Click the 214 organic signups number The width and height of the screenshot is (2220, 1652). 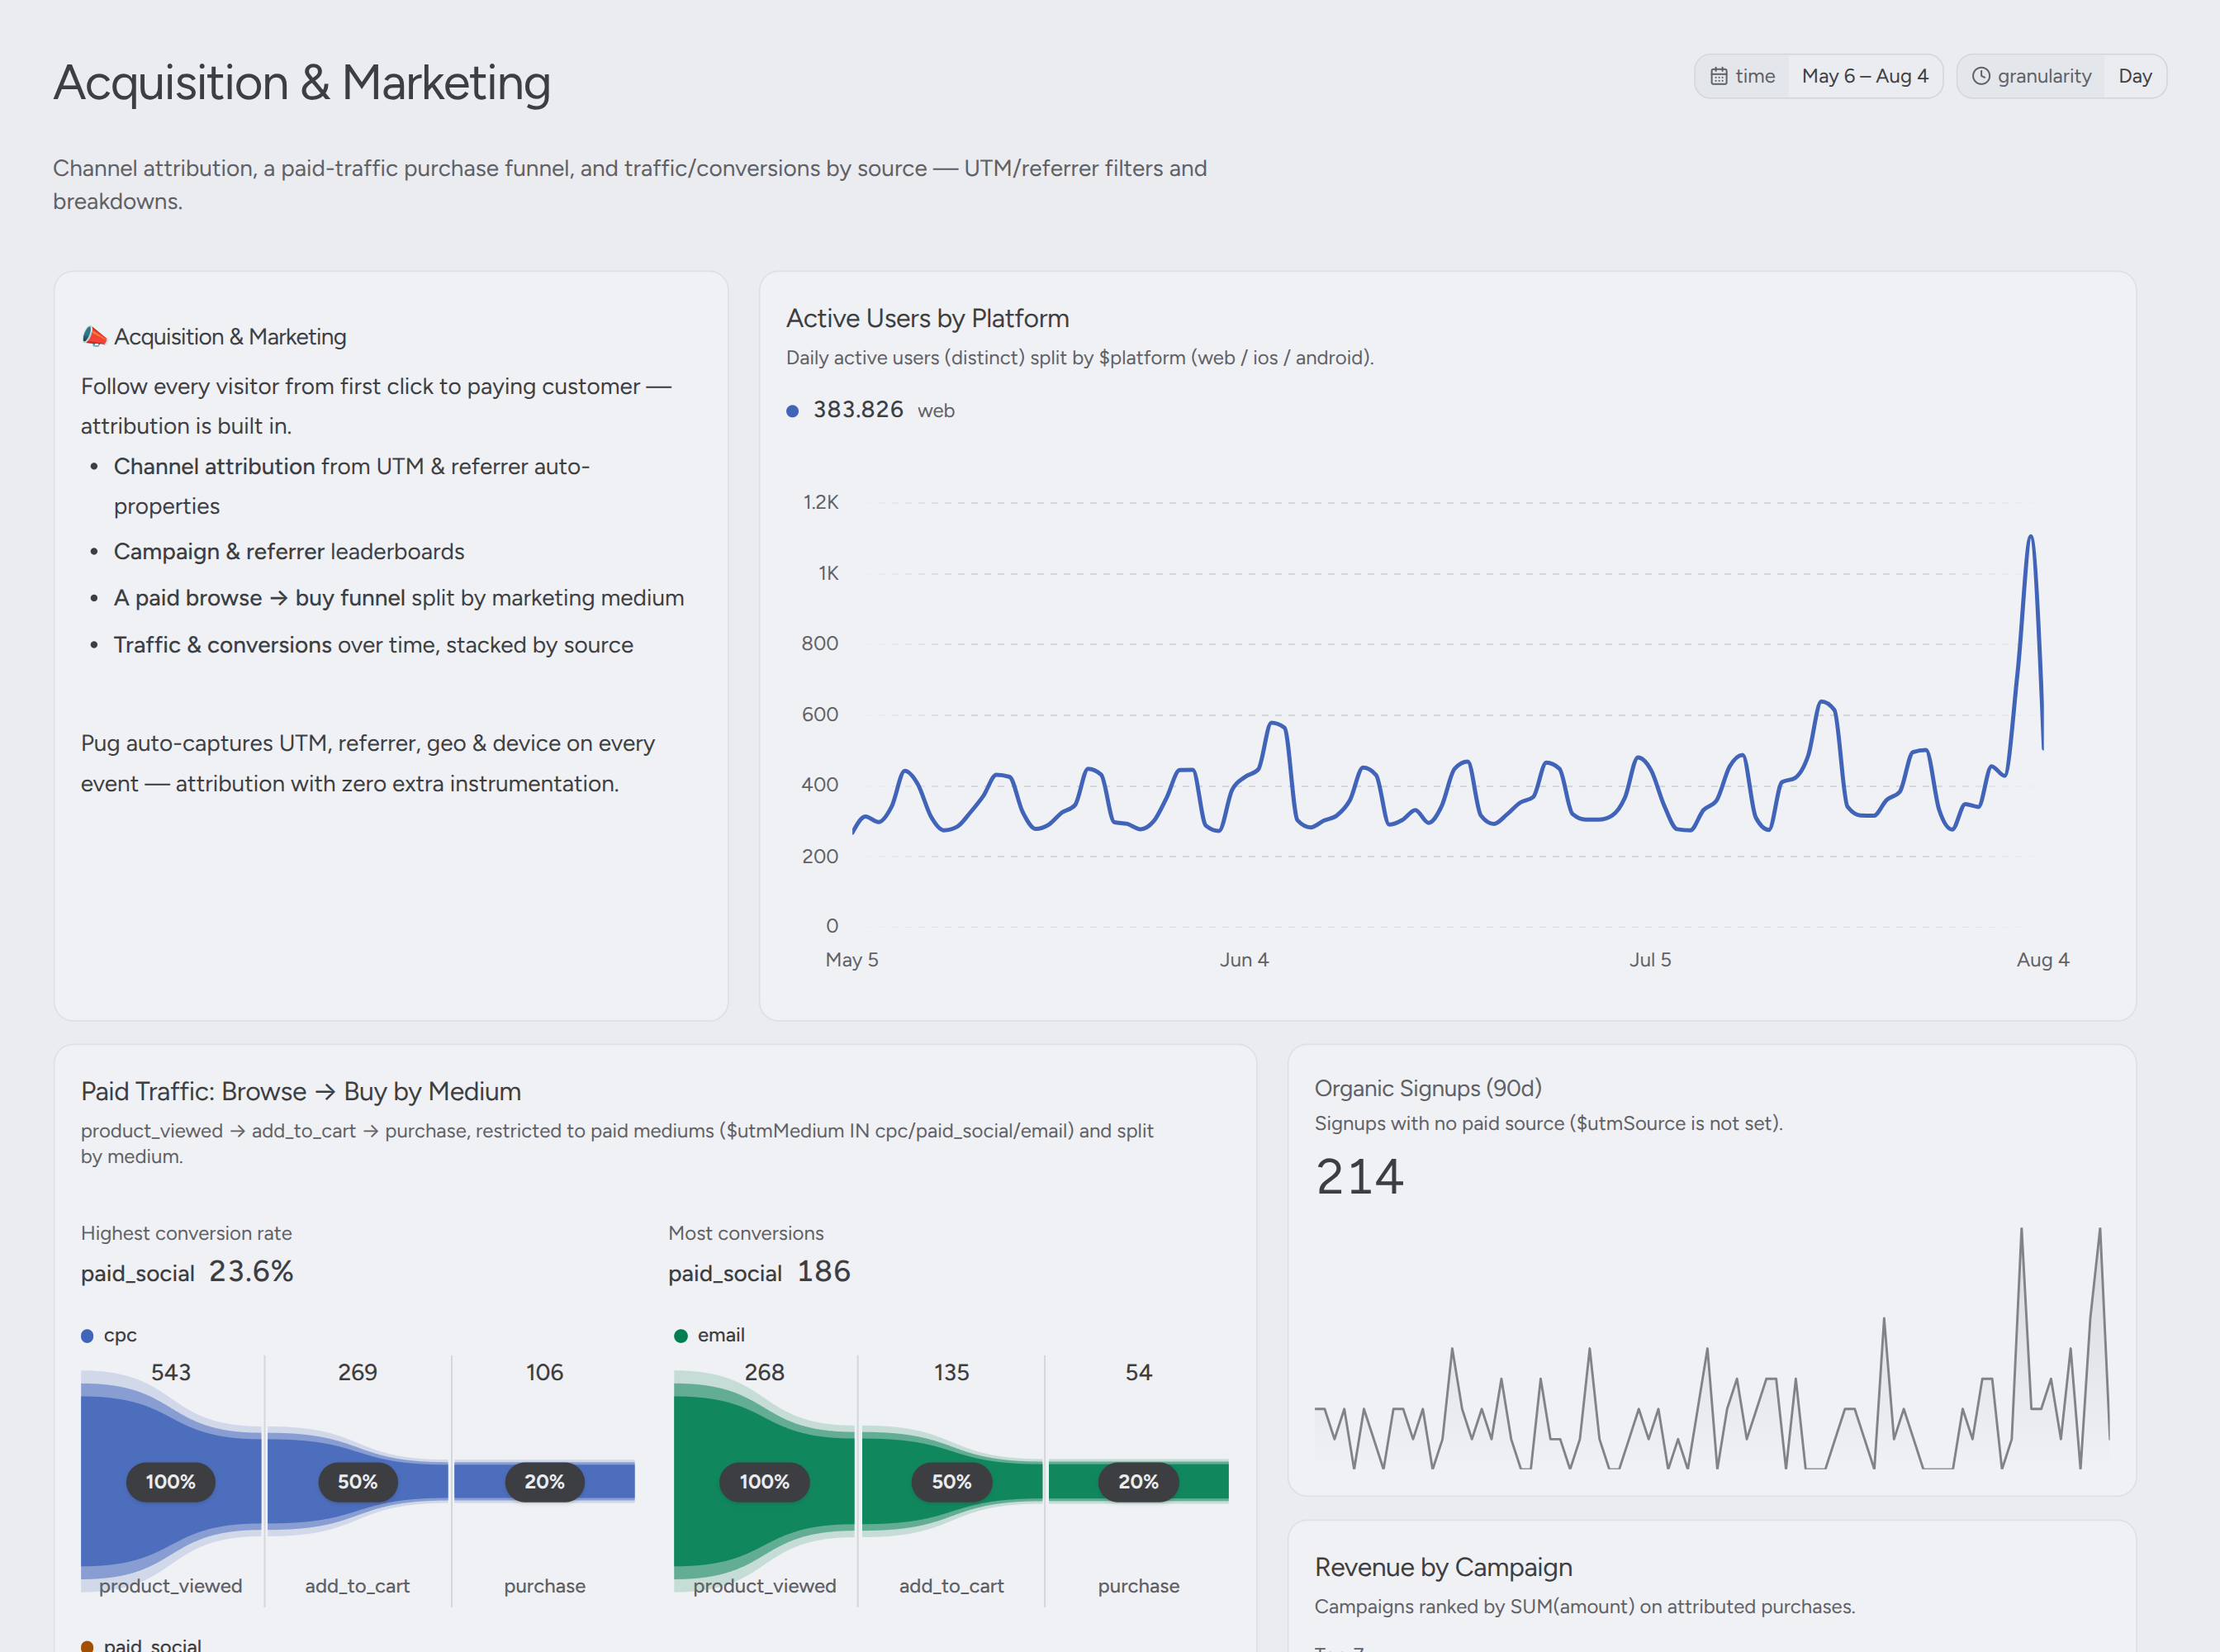click(1360, 1177)
